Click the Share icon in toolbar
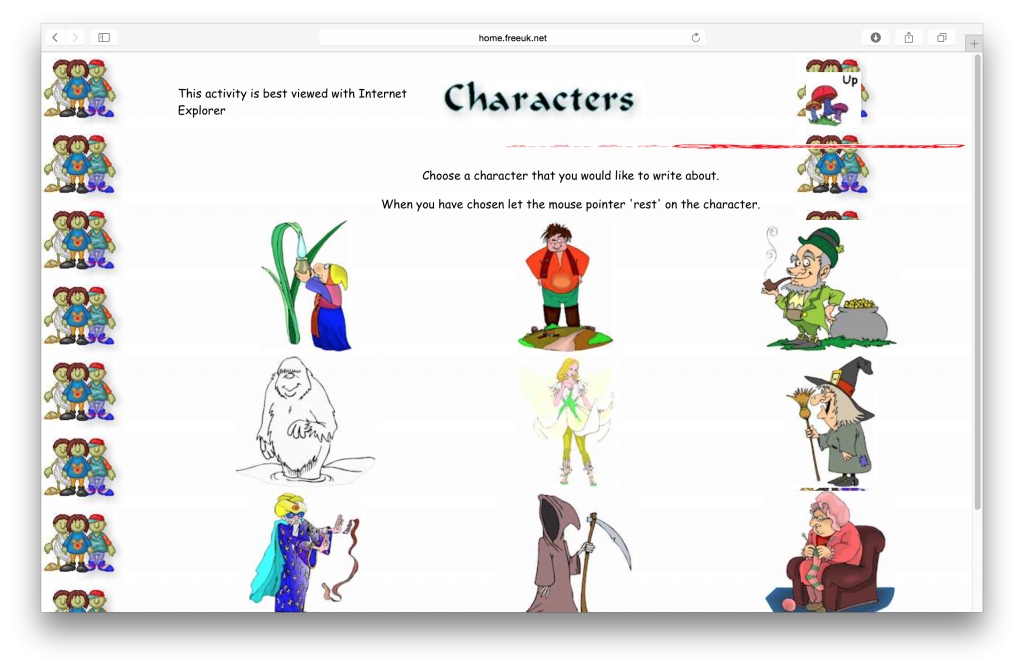This screenshot has height=671, width=1024. pyautogui.click(x=908, y=37)
